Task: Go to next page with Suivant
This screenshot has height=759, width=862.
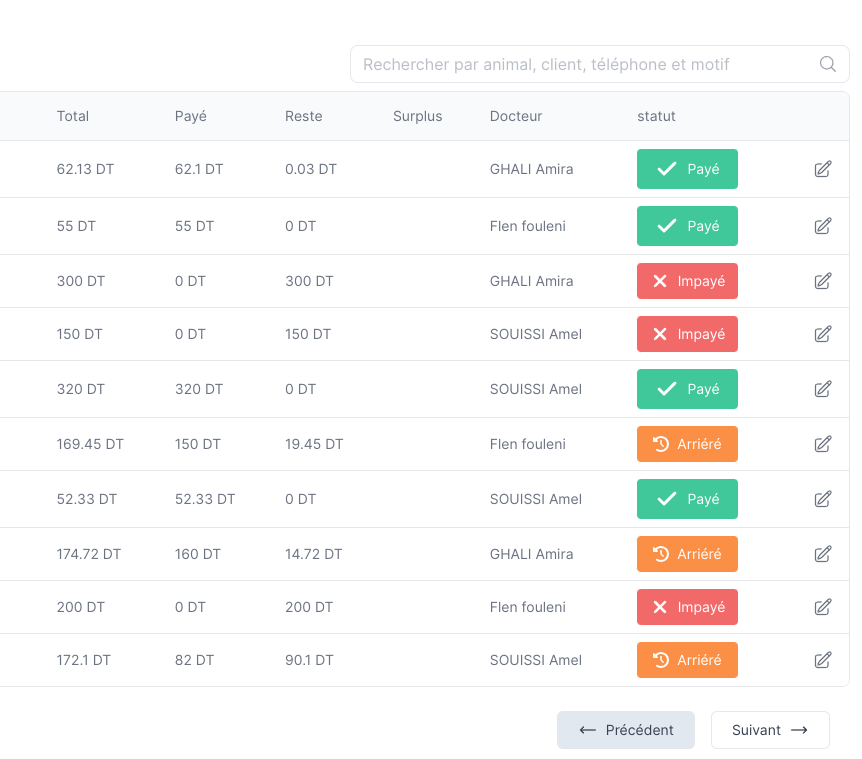Action: 770,730
